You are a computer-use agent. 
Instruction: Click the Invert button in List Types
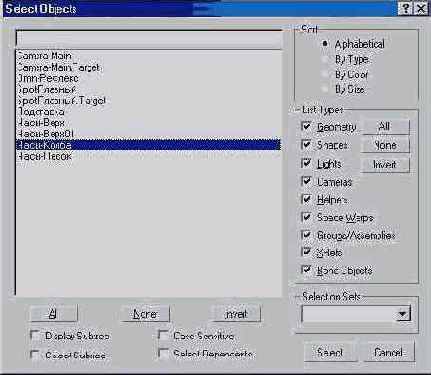(x=385, y=165)
